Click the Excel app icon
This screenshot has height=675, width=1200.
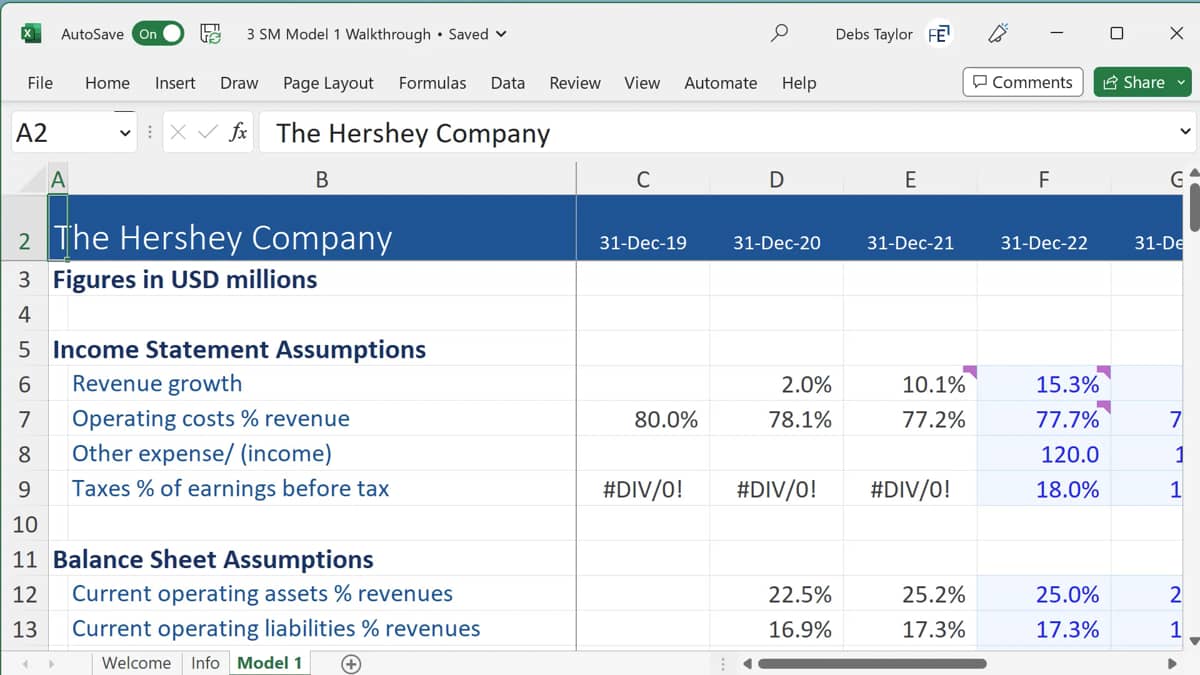tap(31, 34)
